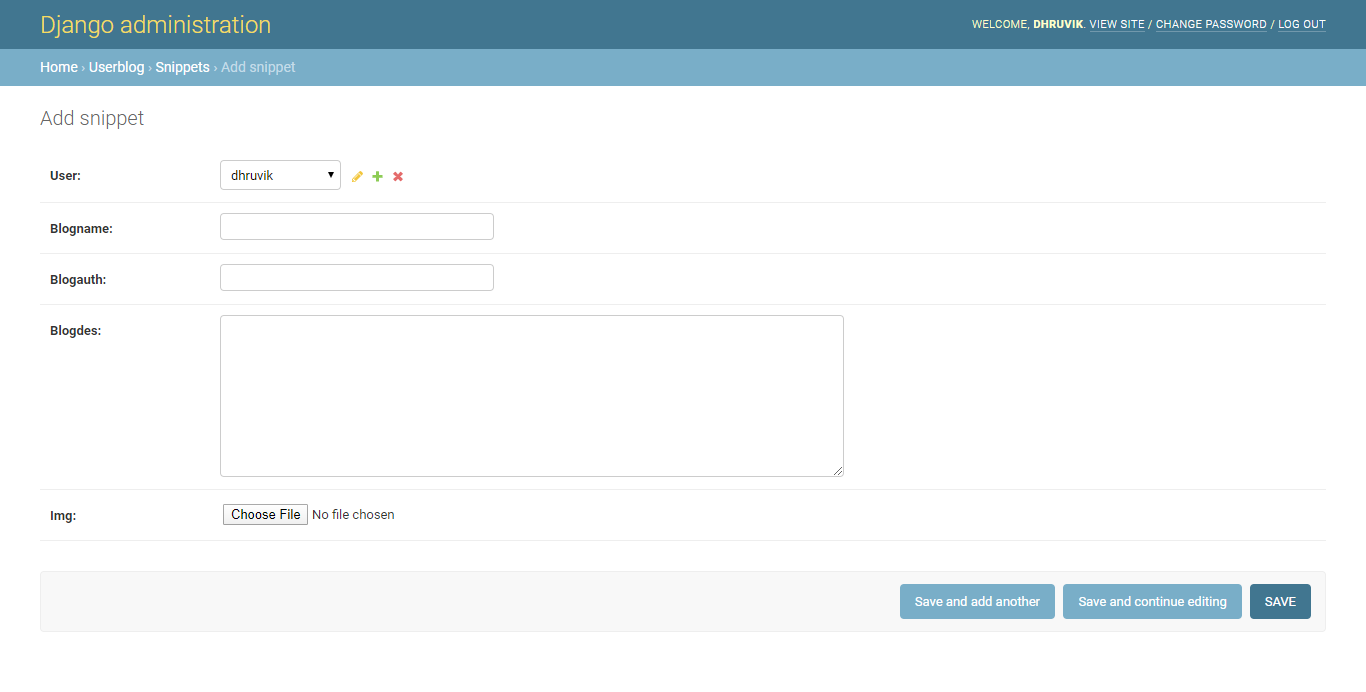Click the "DHRUVIK" username in the header
The width and height of the screenshot is (1366, 692).
(x=1058, y=24)
